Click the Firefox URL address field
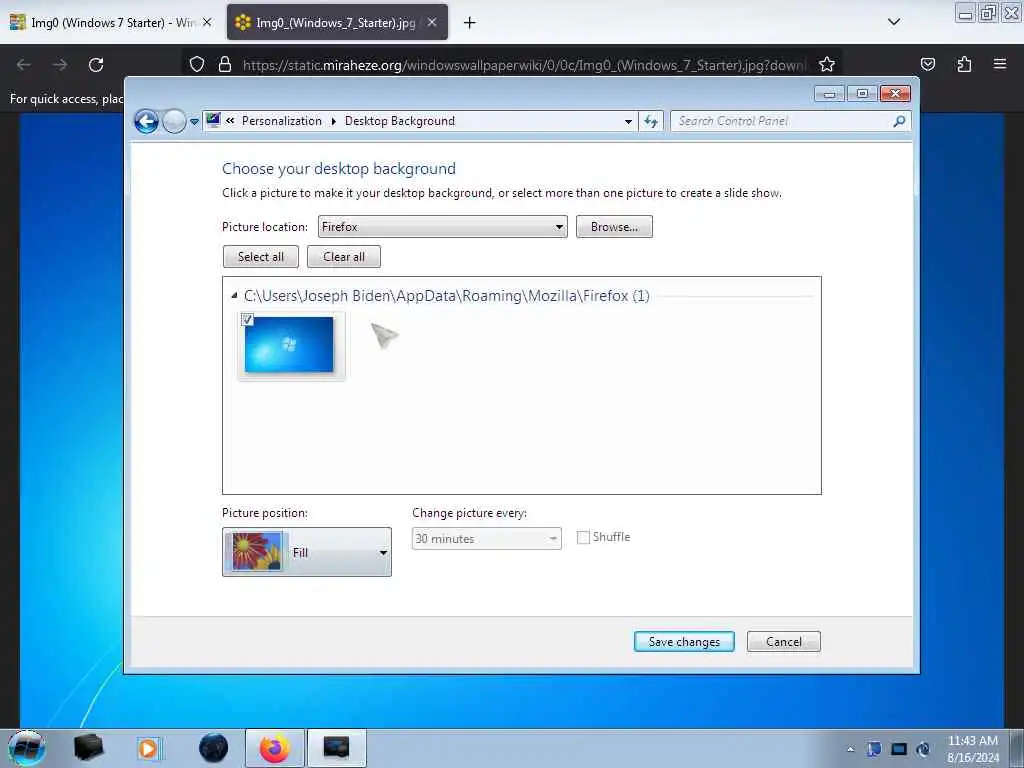Viewport: 1024px width, 768px height. pyautogui.click(x=524, y=65)
